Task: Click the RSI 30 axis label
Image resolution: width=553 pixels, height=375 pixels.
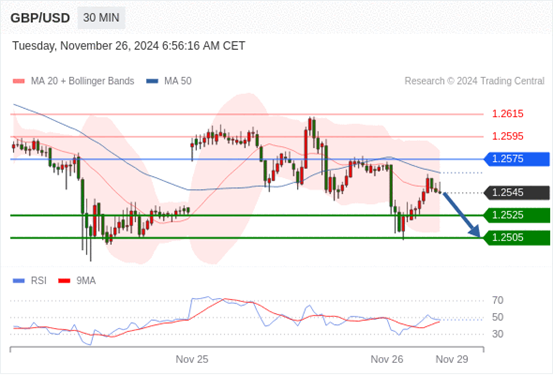Action: (x=498, y=334)
